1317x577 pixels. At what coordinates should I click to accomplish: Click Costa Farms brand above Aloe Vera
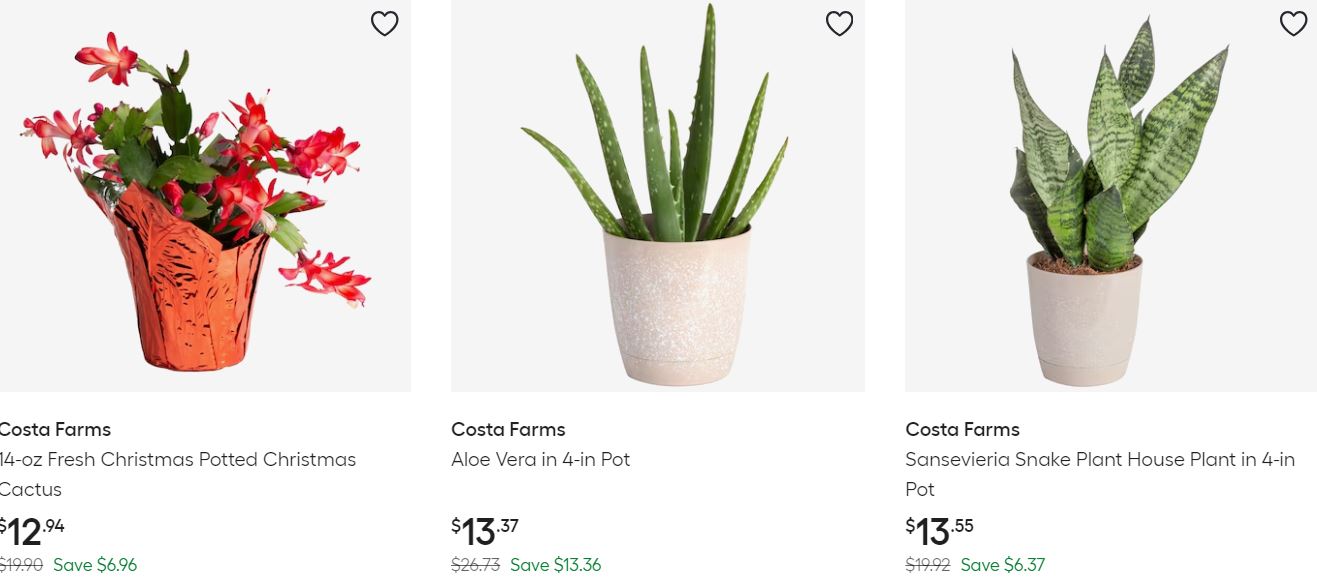(508, 430)
